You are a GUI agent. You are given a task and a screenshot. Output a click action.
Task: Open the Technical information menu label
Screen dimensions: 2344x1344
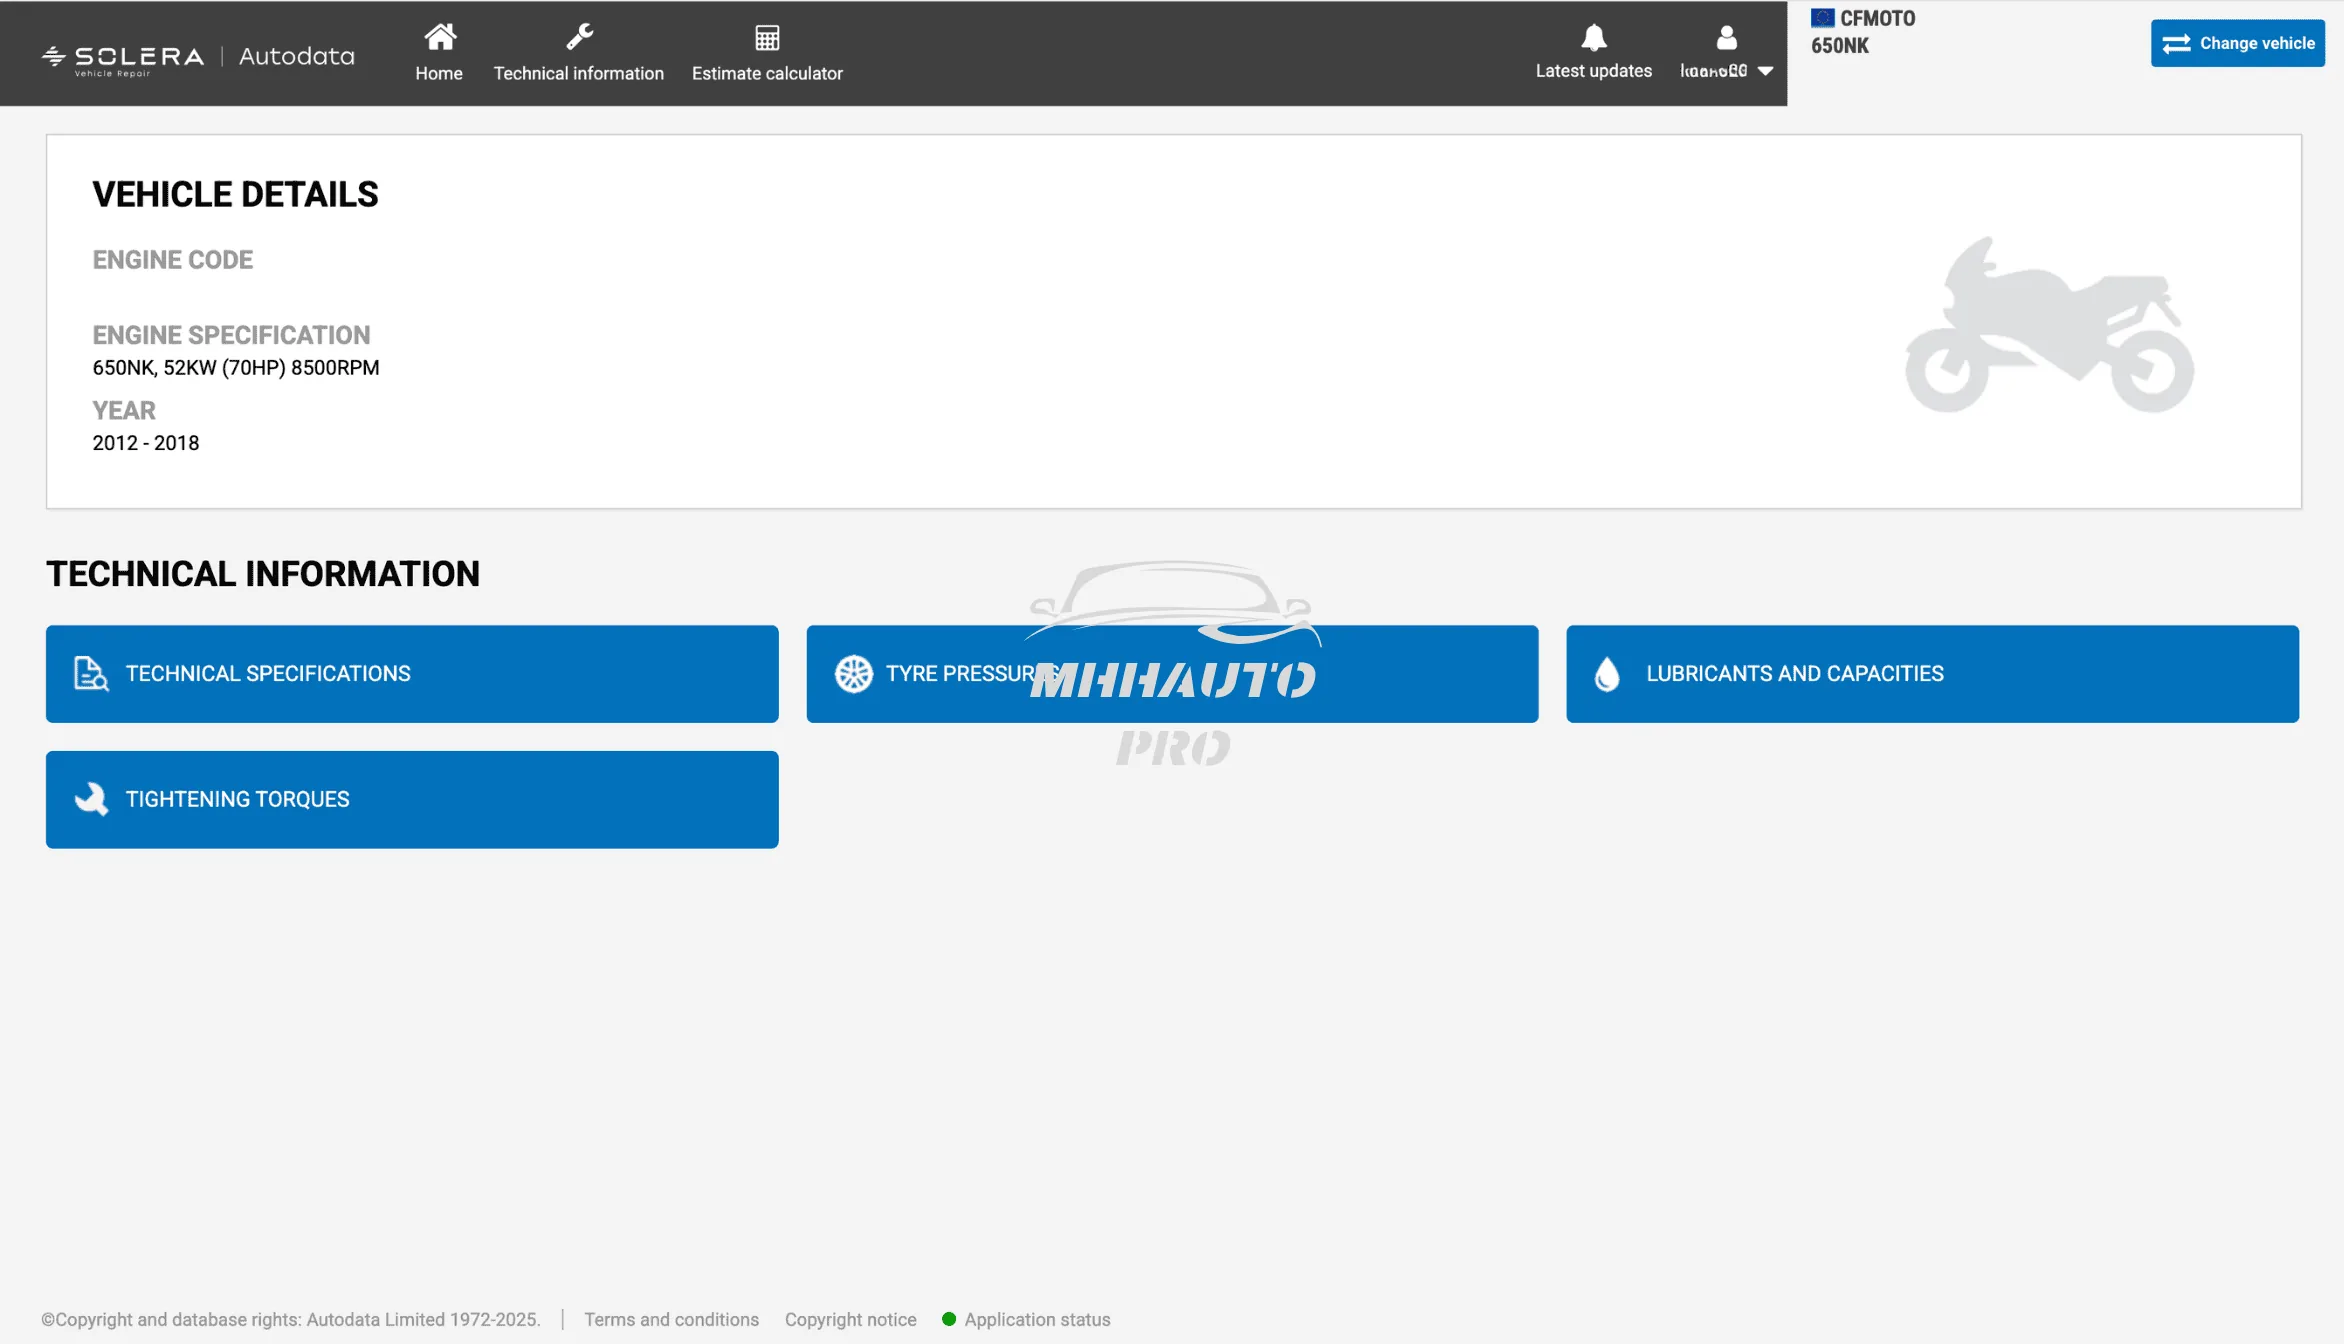point(578,73)
